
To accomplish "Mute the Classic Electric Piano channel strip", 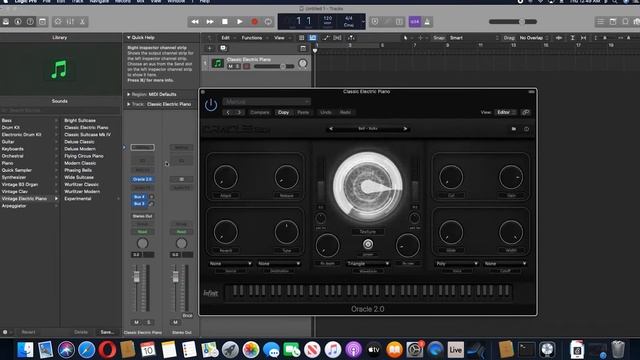I will click(x=137, y=322).
